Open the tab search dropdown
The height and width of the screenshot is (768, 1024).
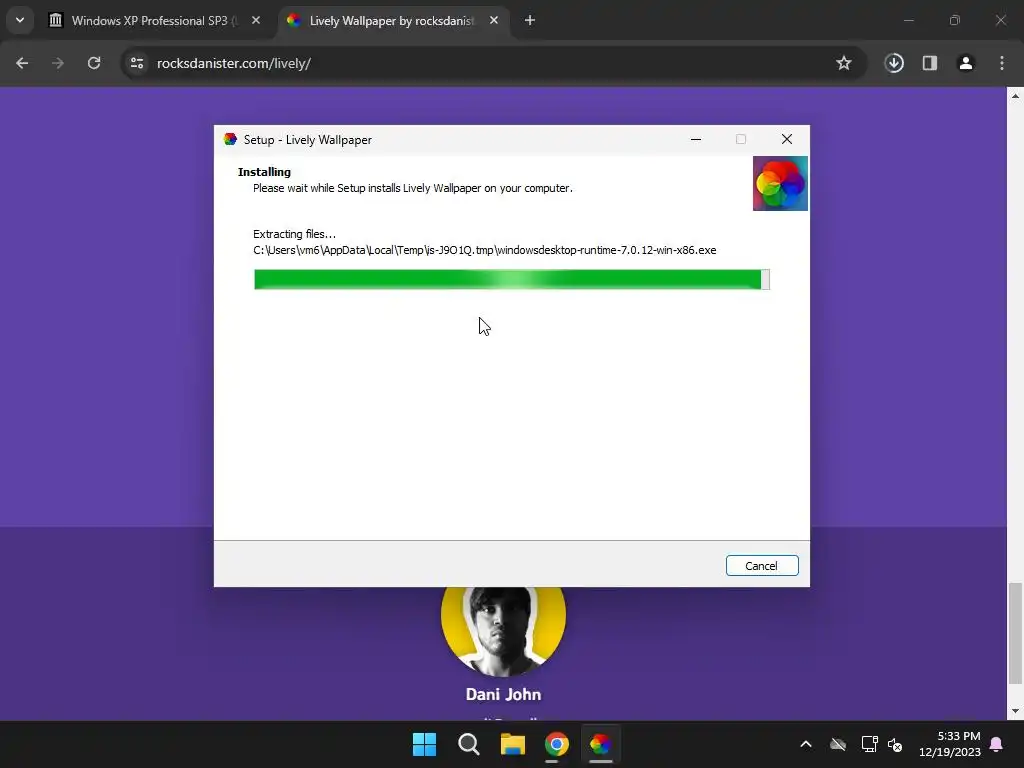[x=20, y=20]
